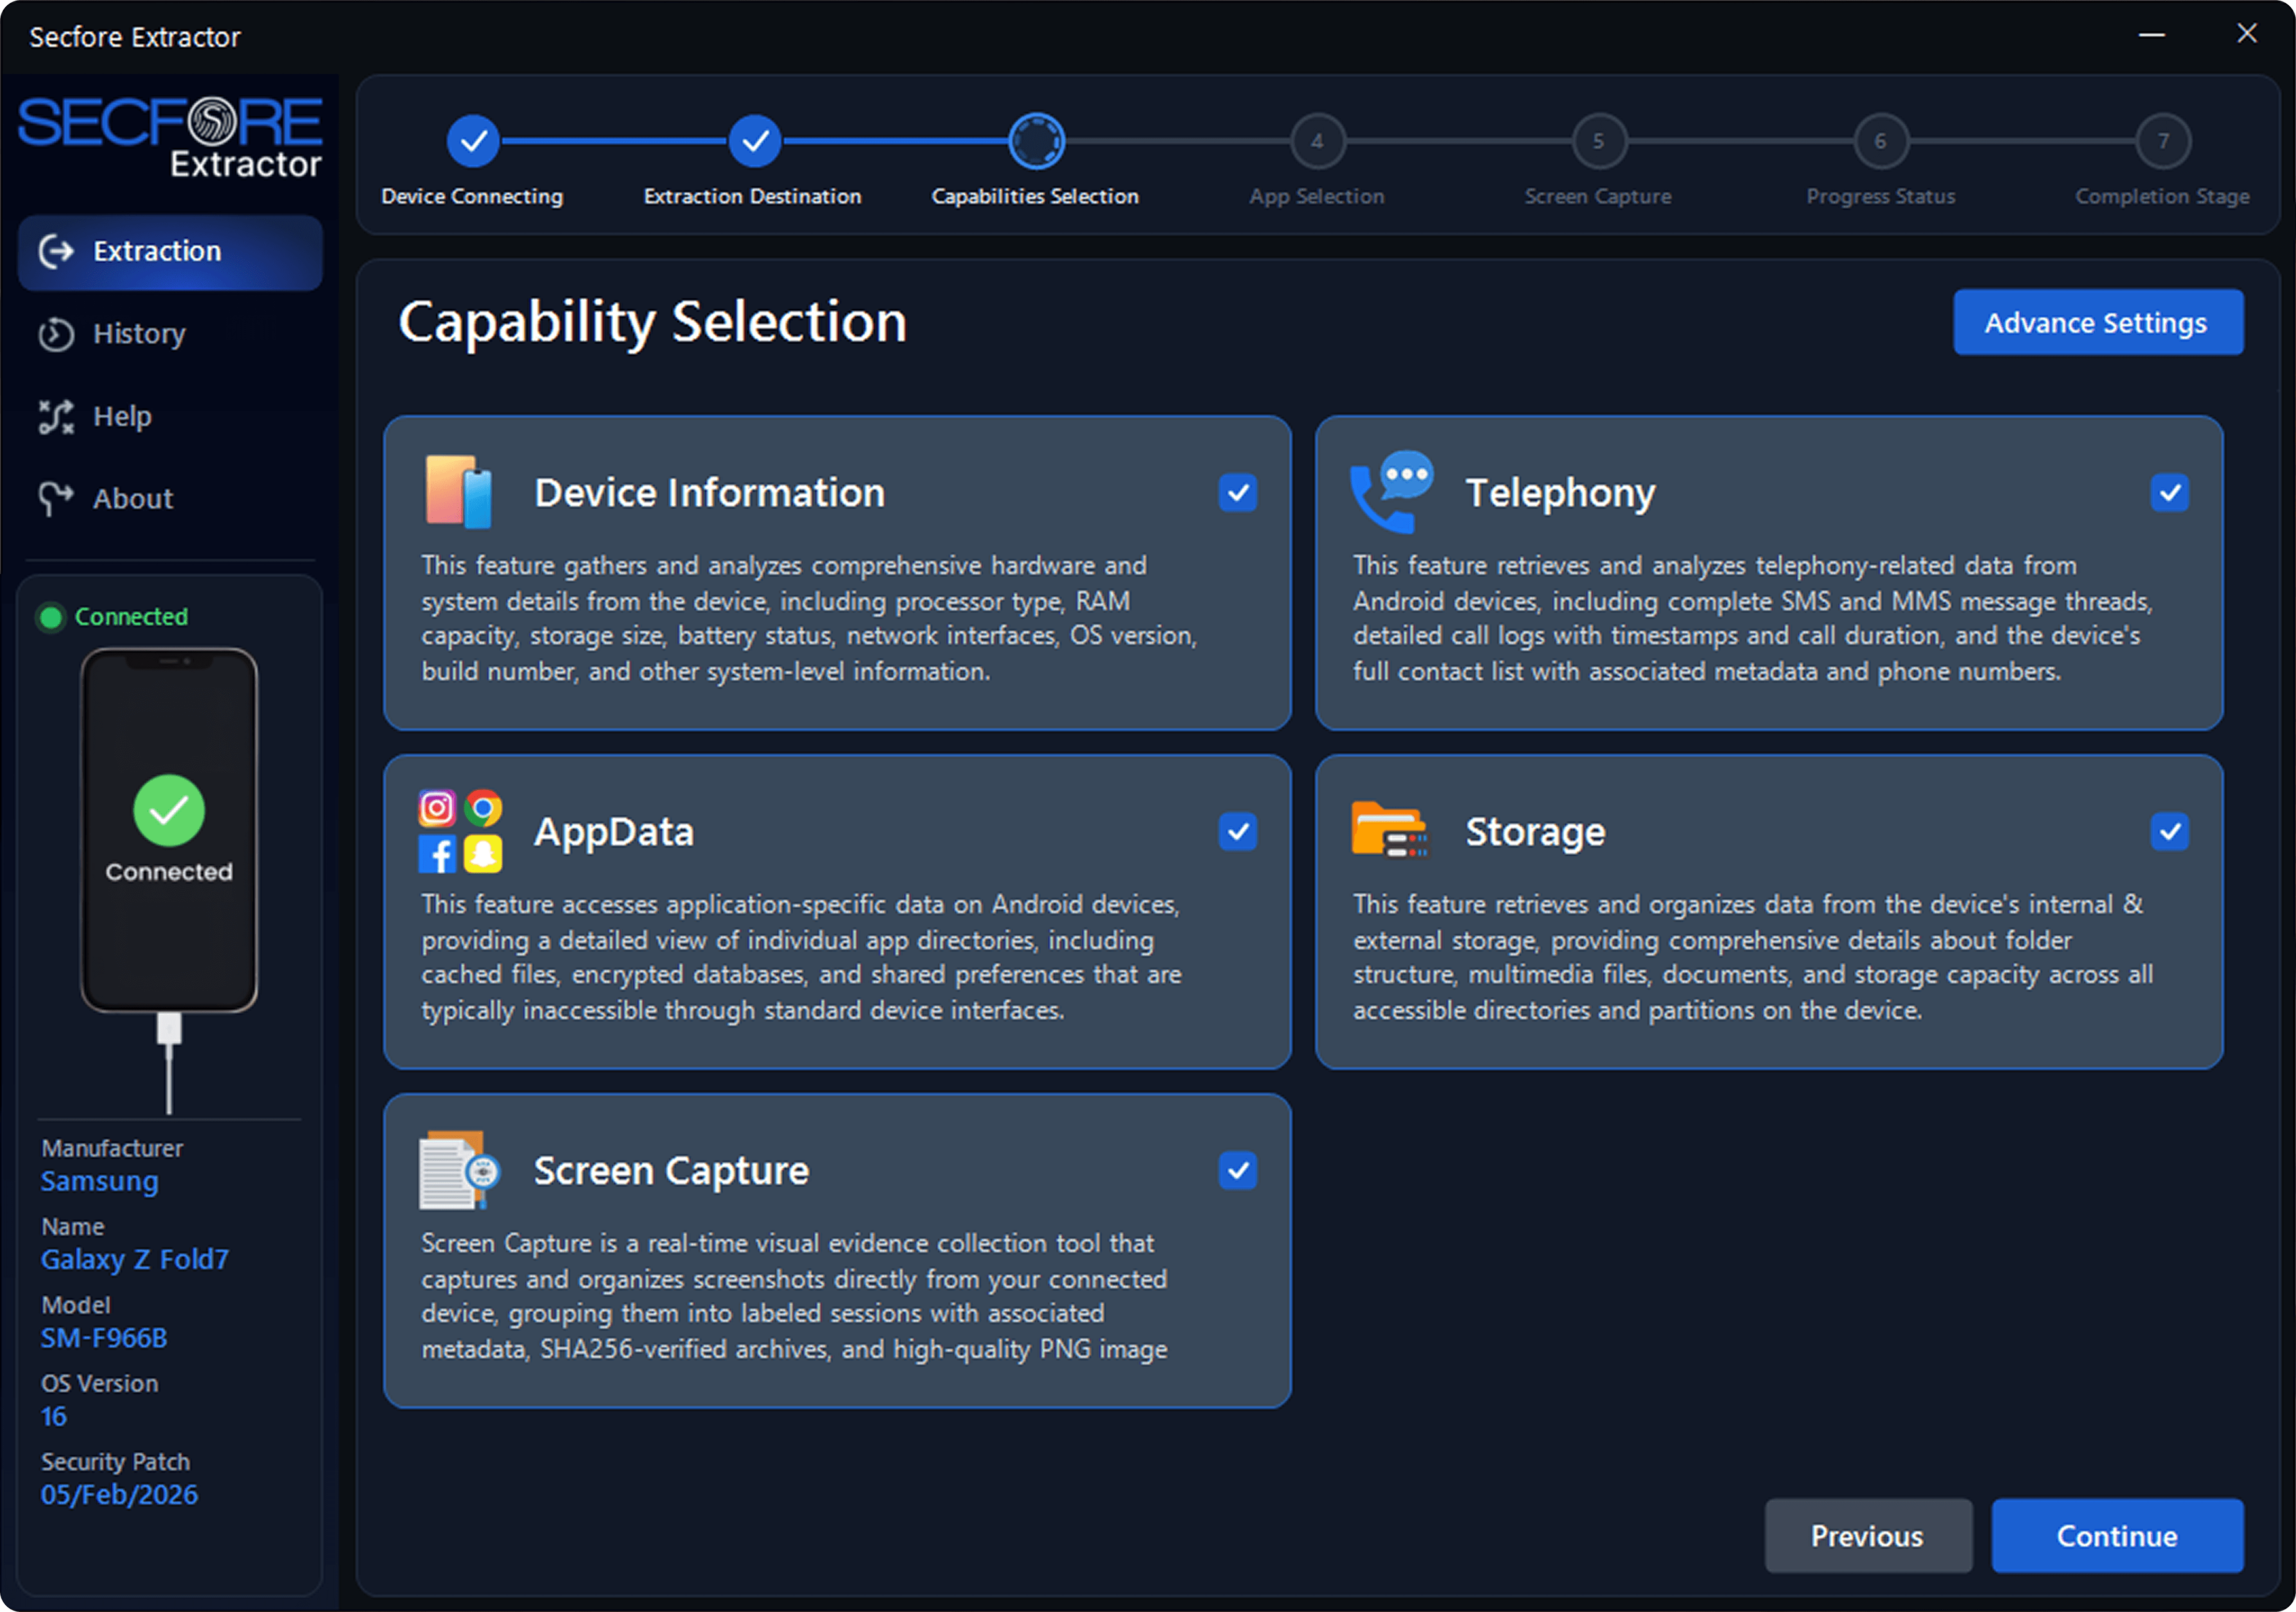Click the Telephony phone-chat icon
This screenshot has width=2296, height=1612.
[1391, 491]
